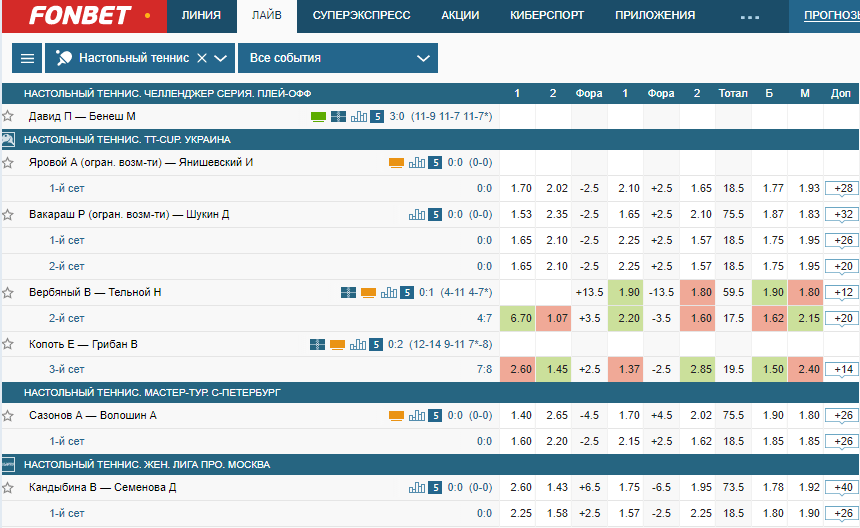Open statistics chart icon for Кандыбина В match
The width and height of the screenshot is (860, 528).
pos(417,487)
